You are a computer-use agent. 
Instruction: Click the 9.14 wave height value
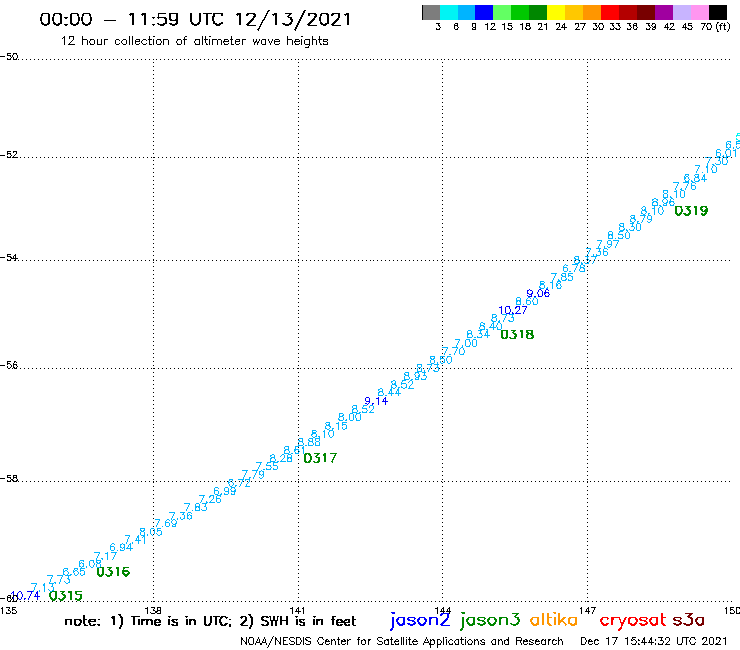pyautogui.click(x=376, y=401)
